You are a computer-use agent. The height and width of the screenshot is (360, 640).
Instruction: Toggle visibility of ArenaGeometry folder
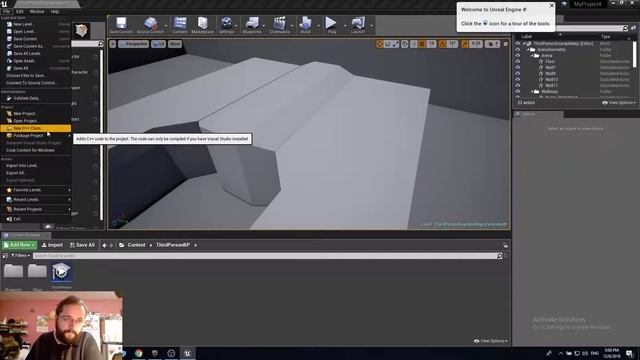518,49
